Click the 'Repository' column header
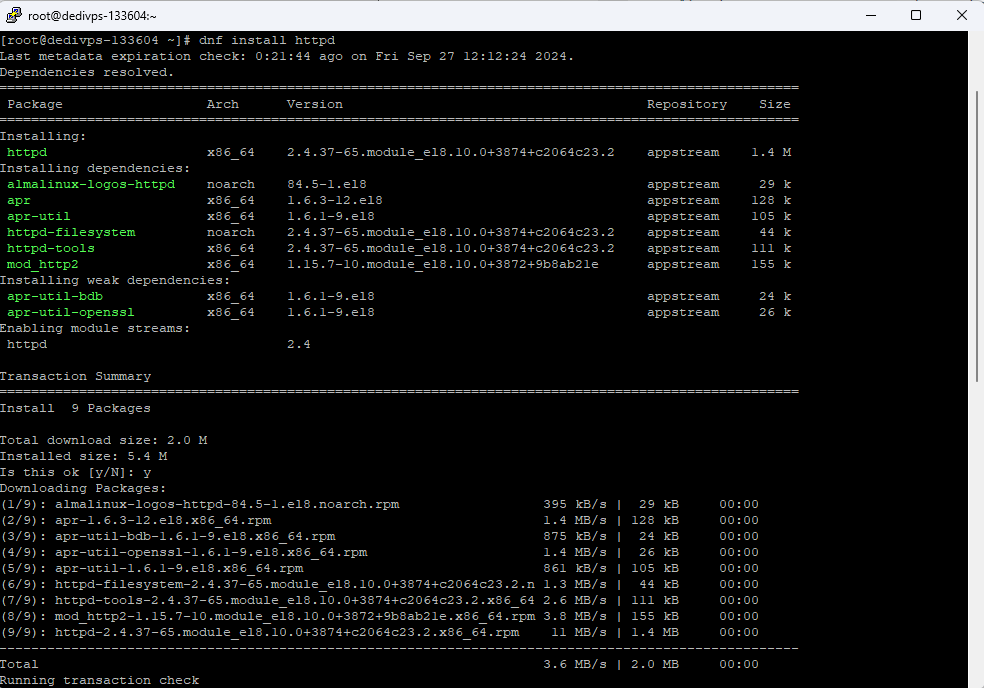Viewport: 984px width, 688px height. pos(687,104)
